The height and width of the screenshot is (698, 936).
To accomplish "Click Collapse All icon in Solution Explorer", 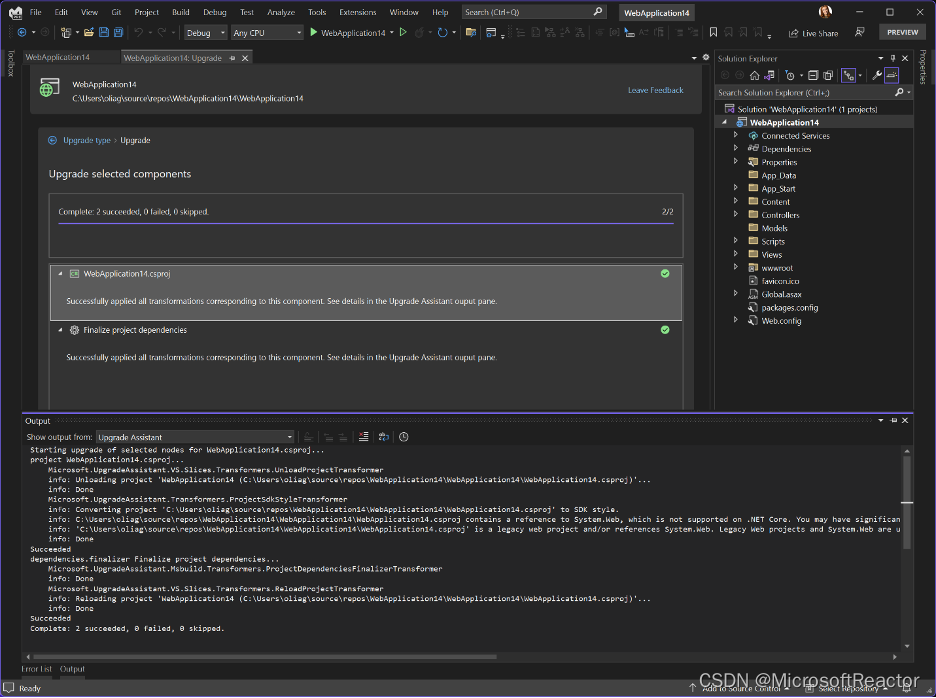I will pos(813,75).
